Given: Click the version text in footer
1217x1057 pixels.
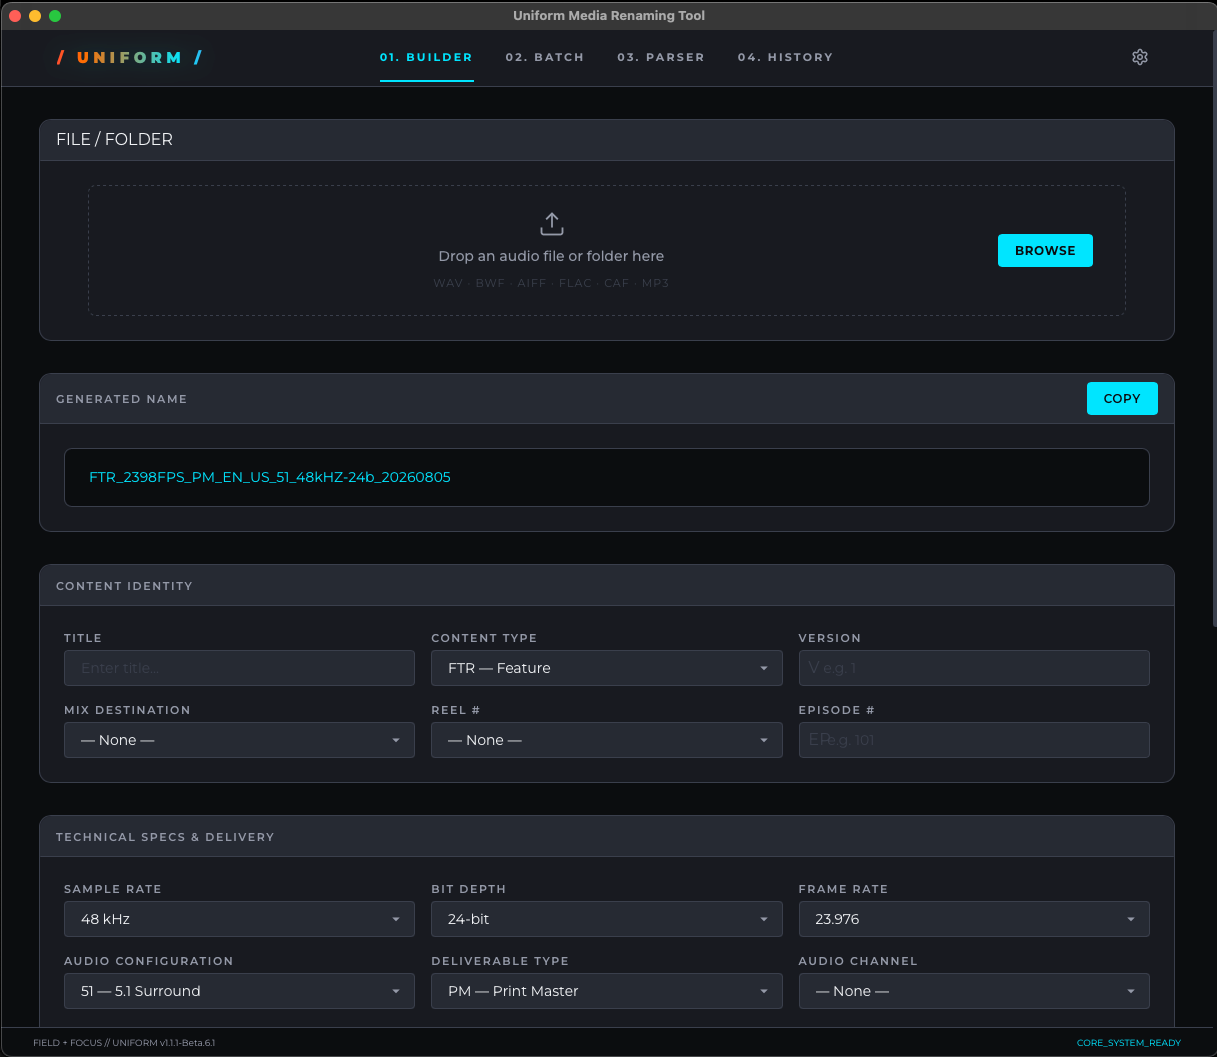Looking at the screenshot, I should [x=124, y=1043].
